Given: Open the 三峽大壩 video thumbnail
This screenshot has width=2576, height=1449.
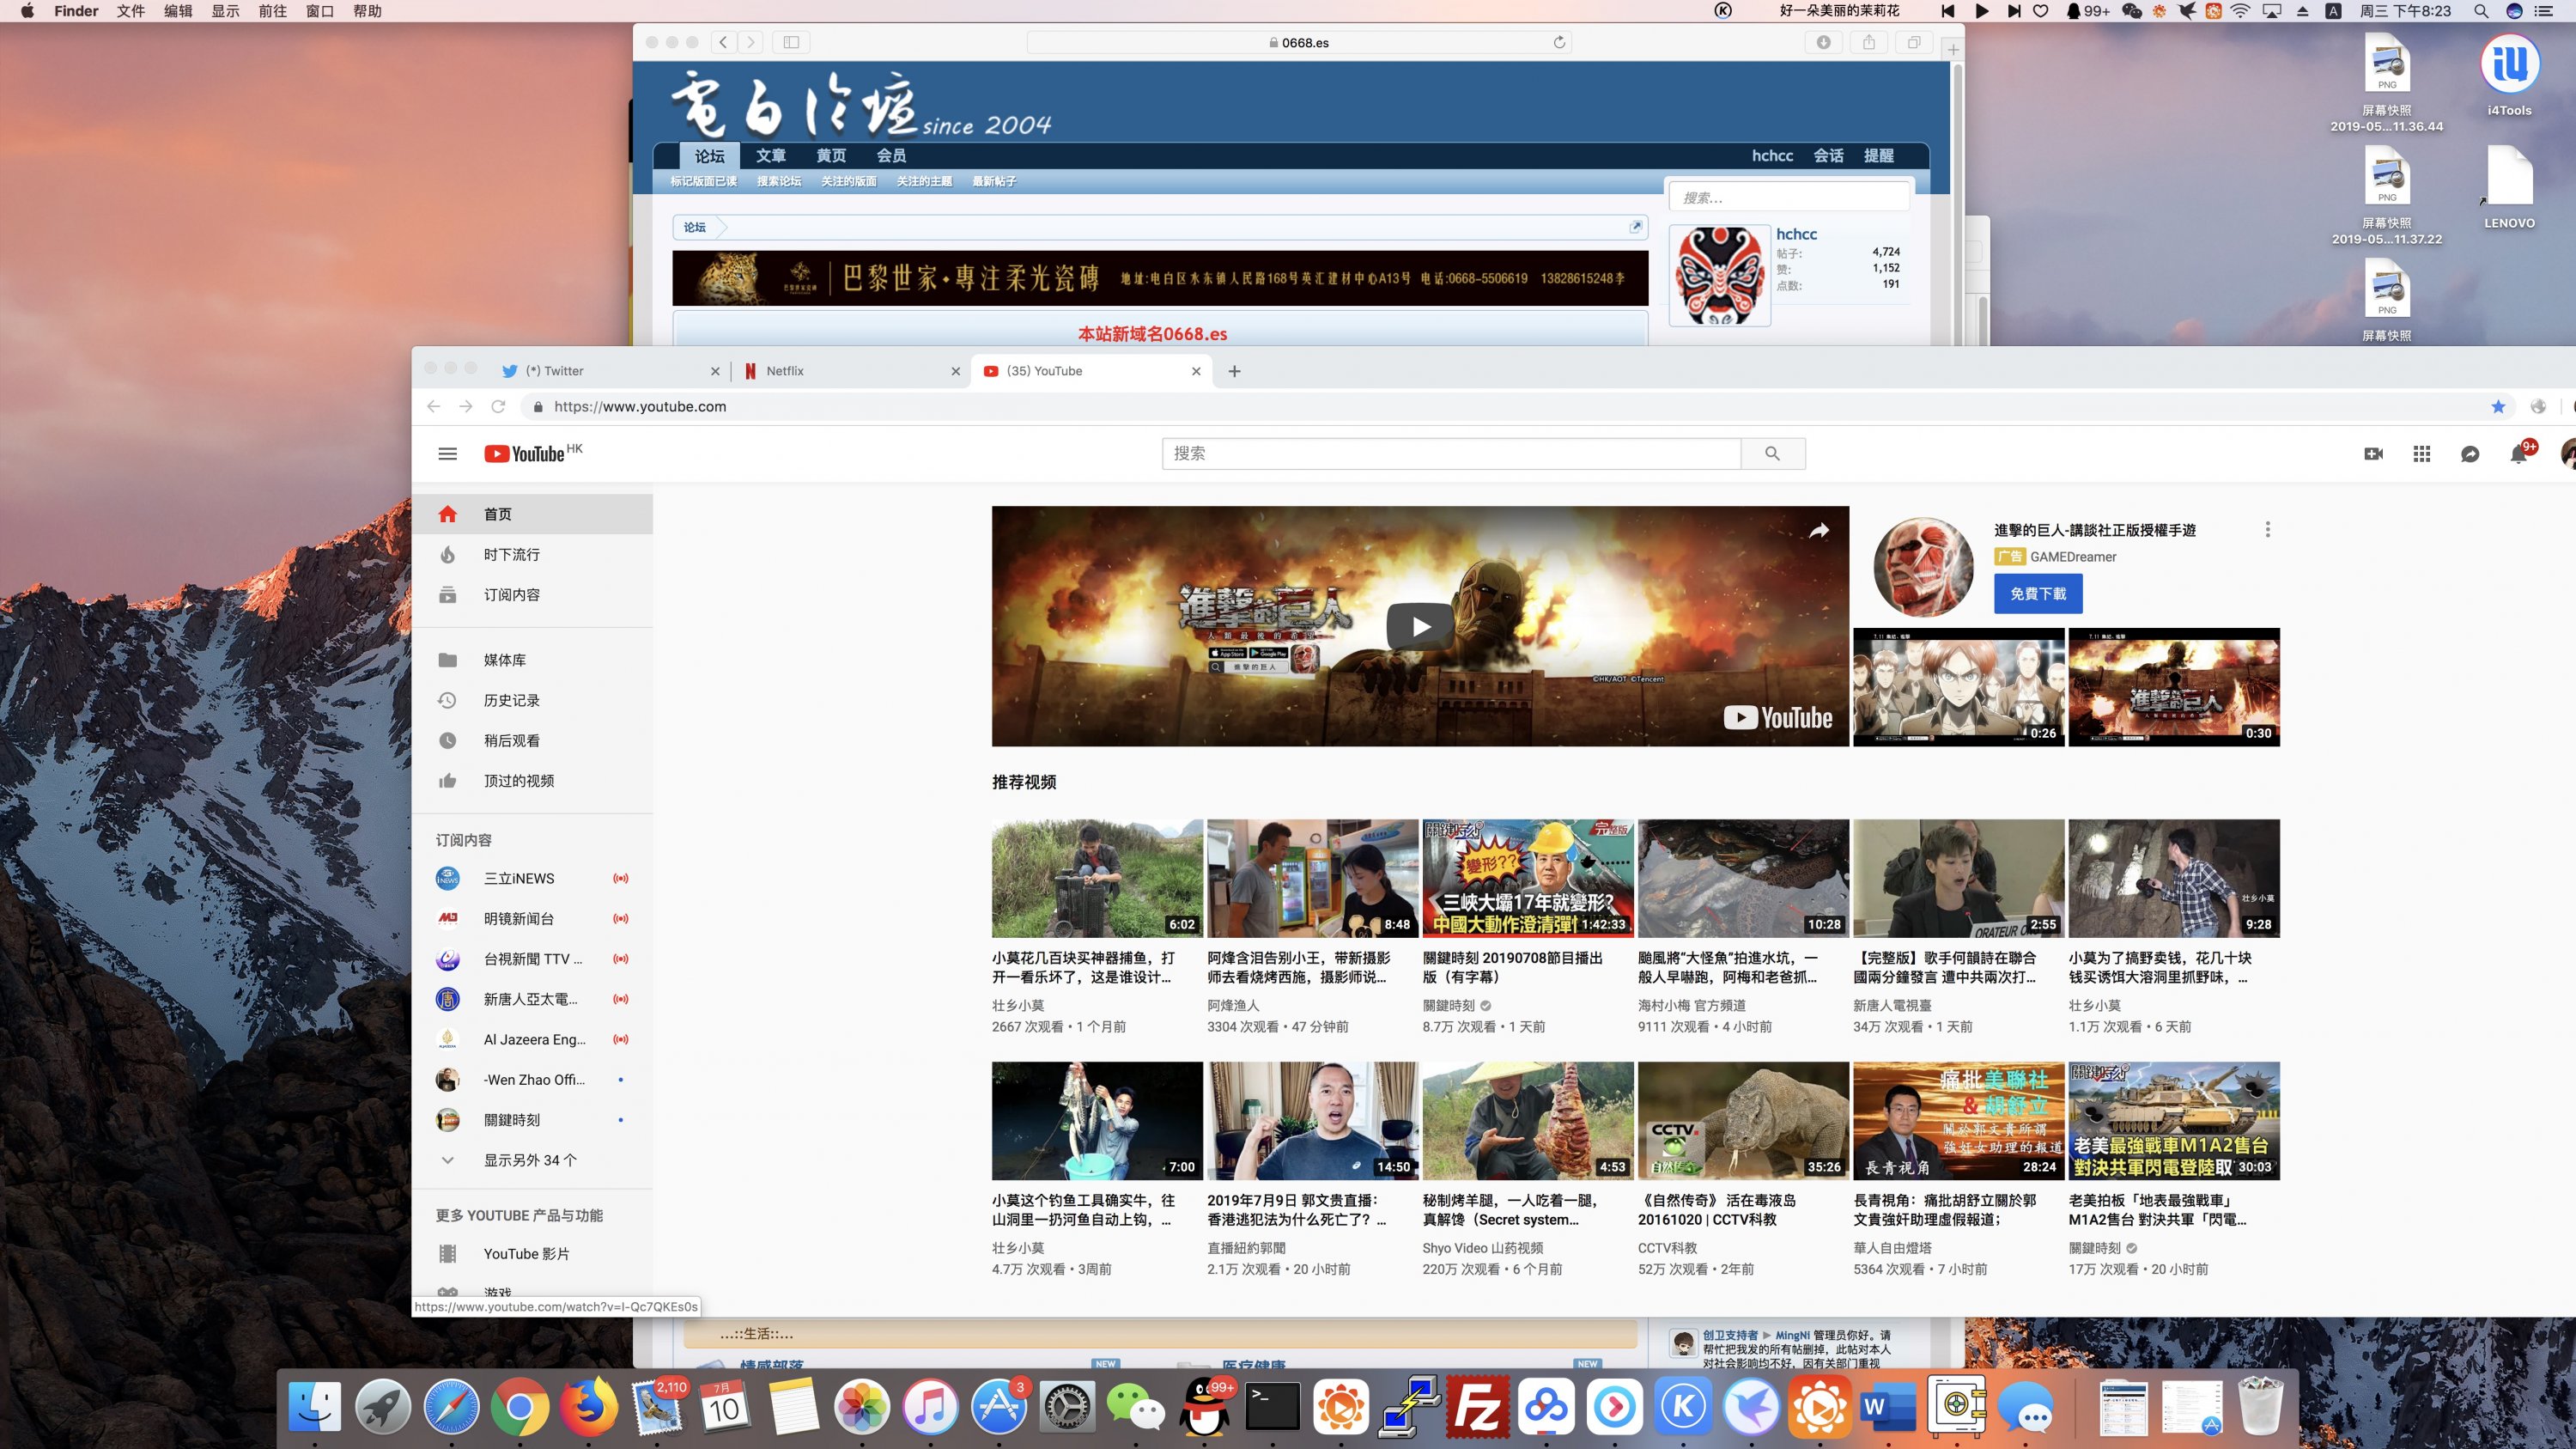Looking at the screenshot, I should coord(1527,878).
